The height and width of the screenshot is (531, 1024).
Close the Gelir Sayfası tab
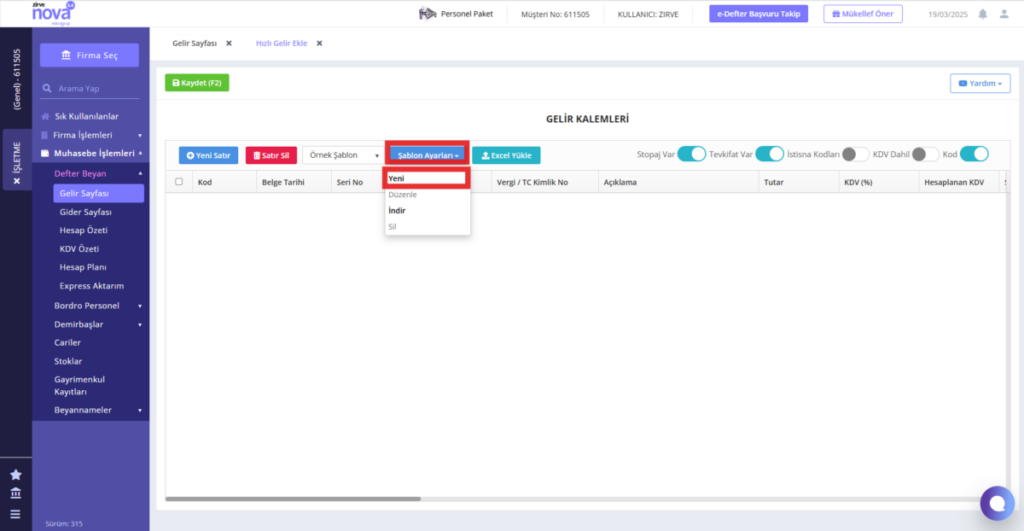point(229,43)
